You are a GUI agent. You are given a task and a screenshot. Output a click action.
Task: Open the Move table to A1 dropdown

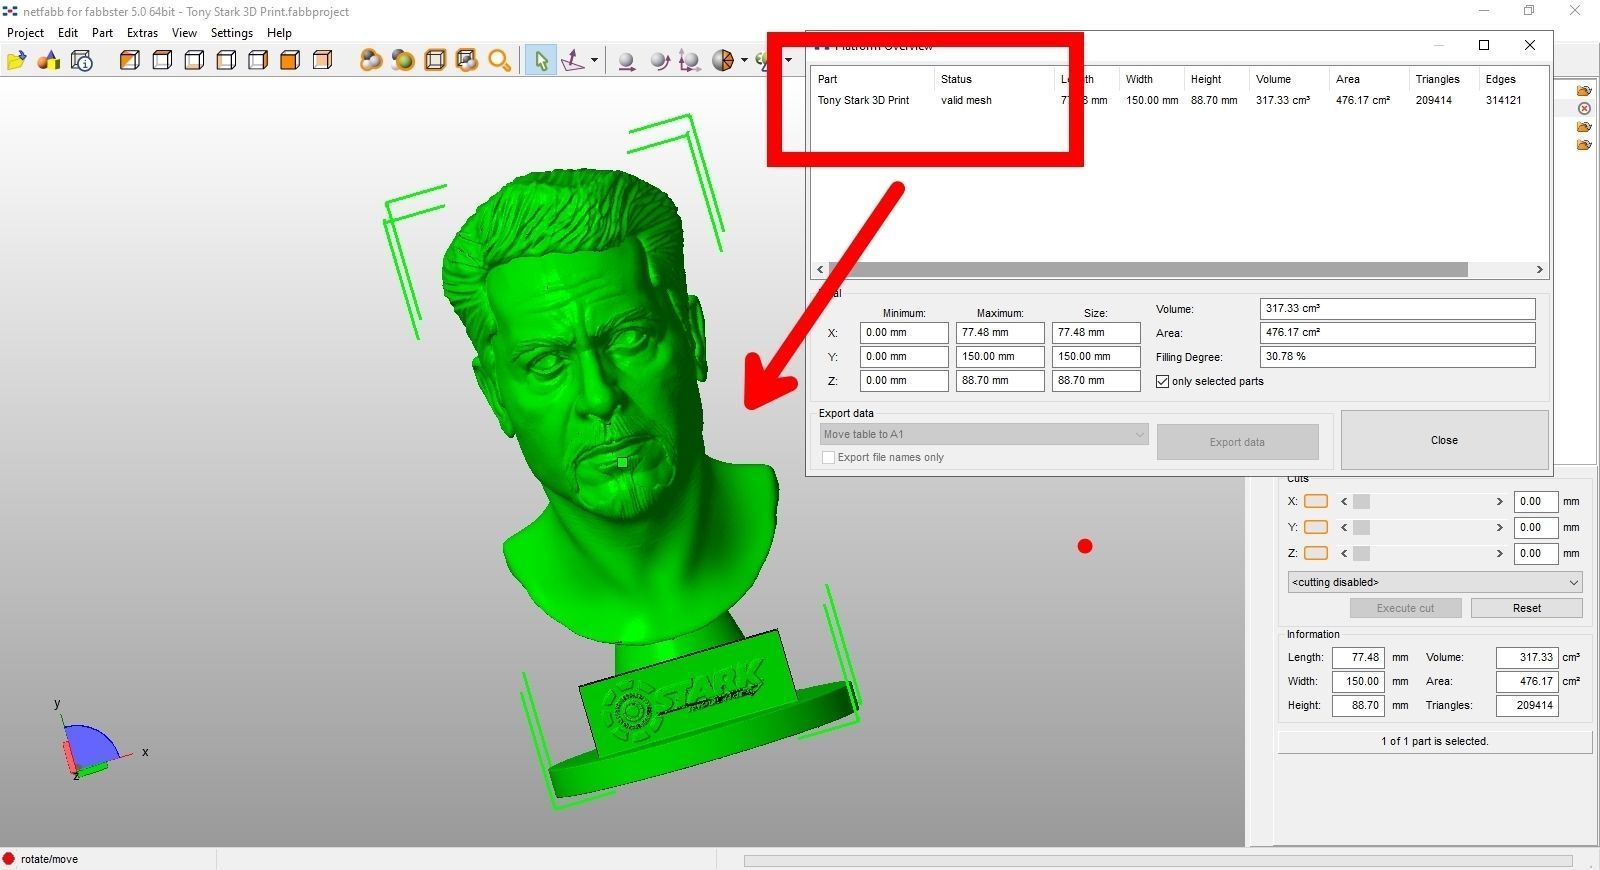pyautogui.click(x=984, y=434)
